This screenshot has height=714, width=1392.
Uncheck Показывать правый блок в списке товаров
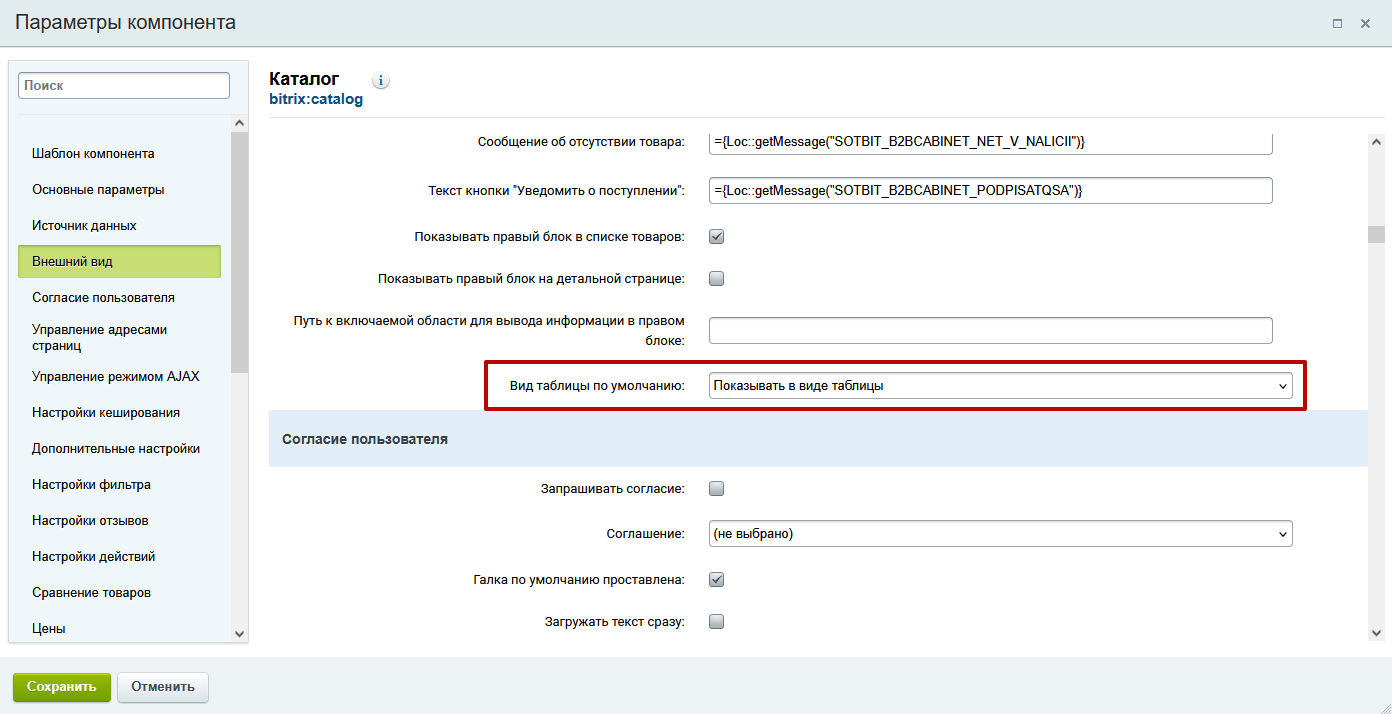click(716, 237)
